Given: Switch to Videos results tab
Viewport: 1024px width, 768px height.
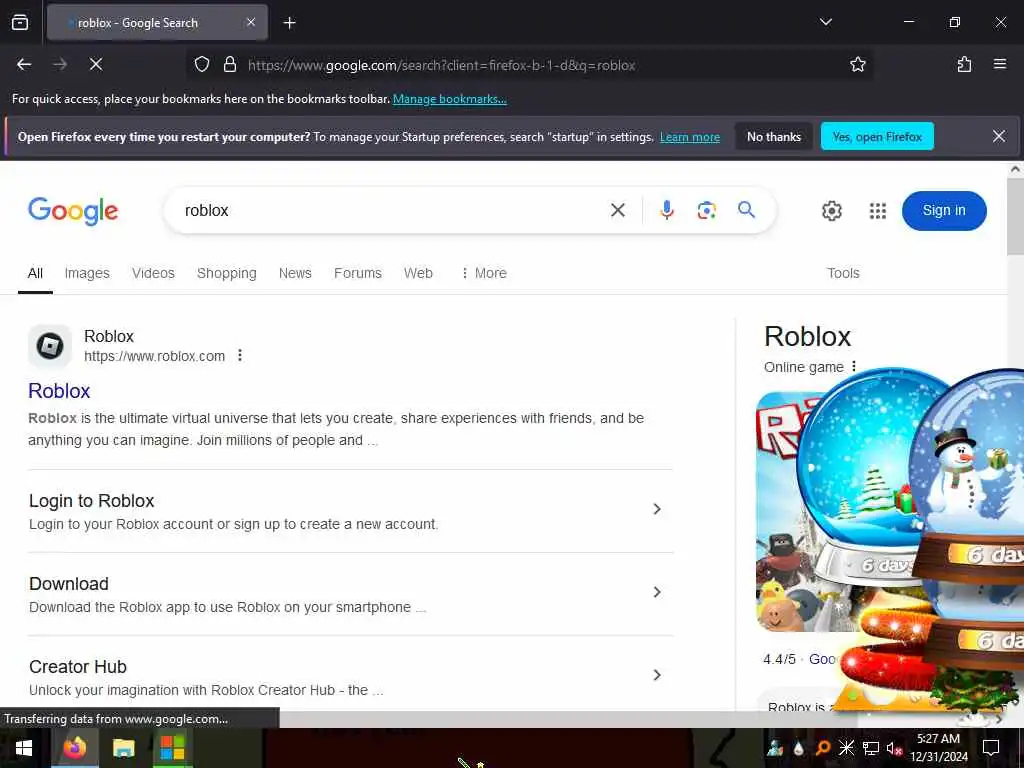Looking at the screenshot, I should [x=153, y=273].
